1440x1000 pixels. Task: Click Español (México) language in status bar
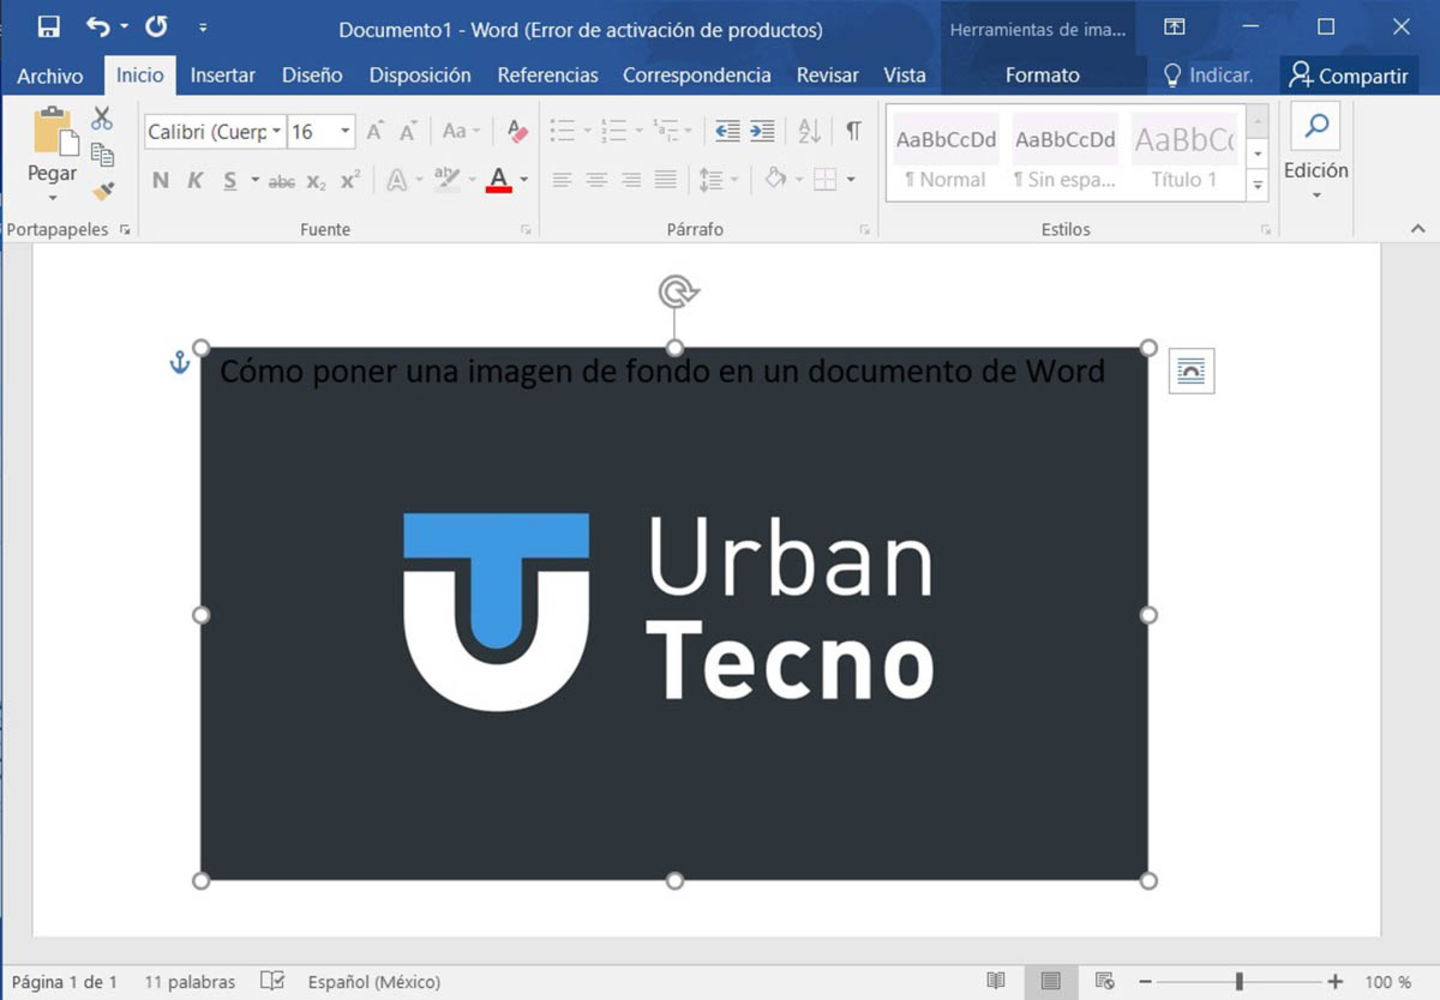click(374, 982)
